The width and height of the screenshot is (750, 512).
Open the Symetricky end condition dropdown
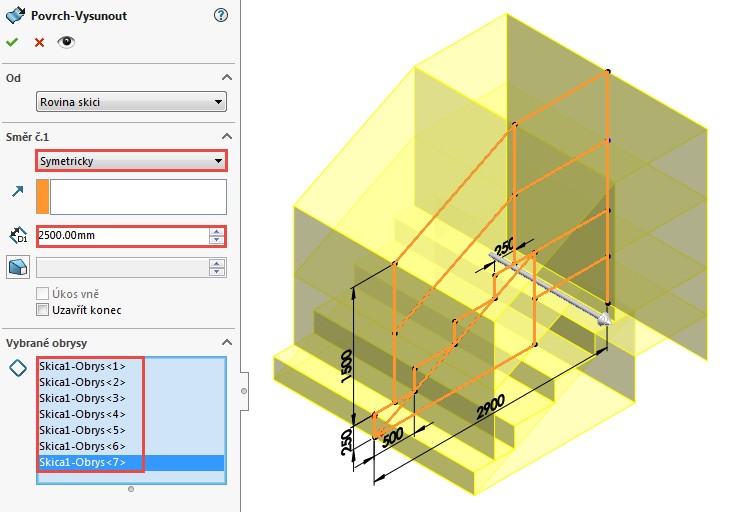point(131,161)
